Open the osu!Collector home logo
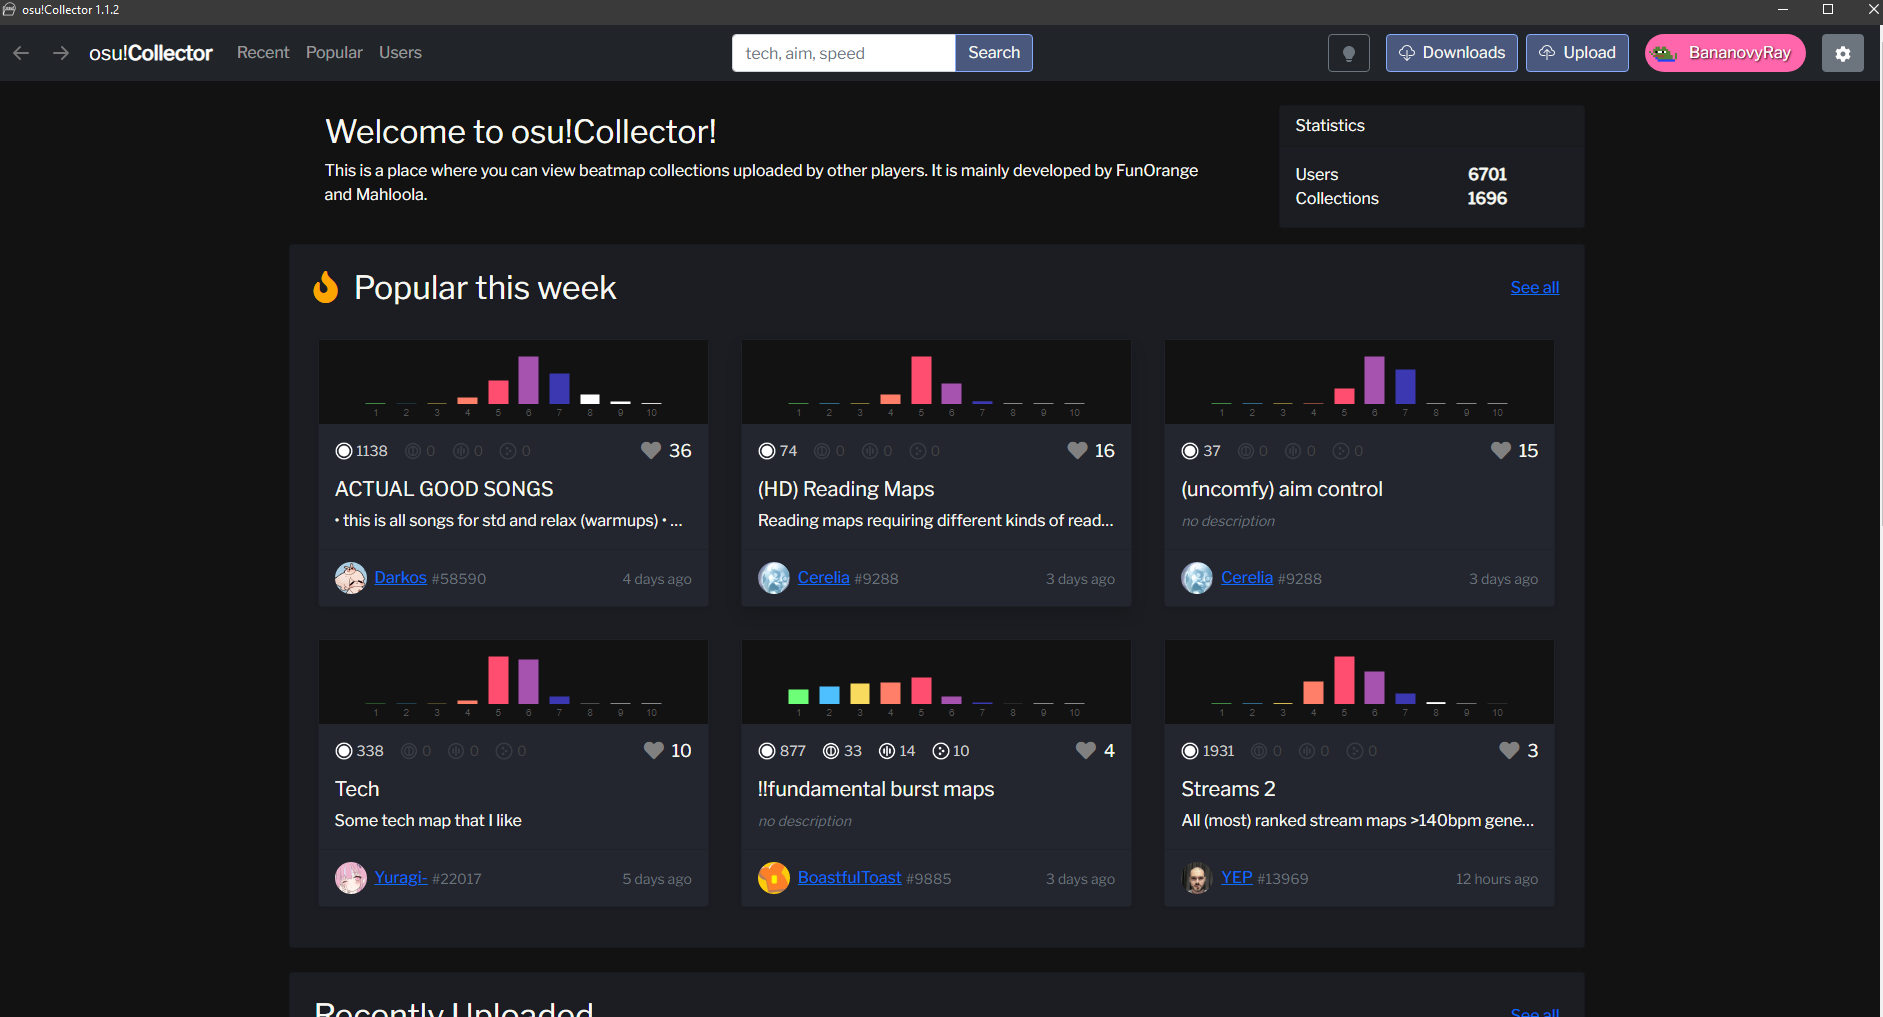Screen dimensions: 1883x1017 click(151, 53)
